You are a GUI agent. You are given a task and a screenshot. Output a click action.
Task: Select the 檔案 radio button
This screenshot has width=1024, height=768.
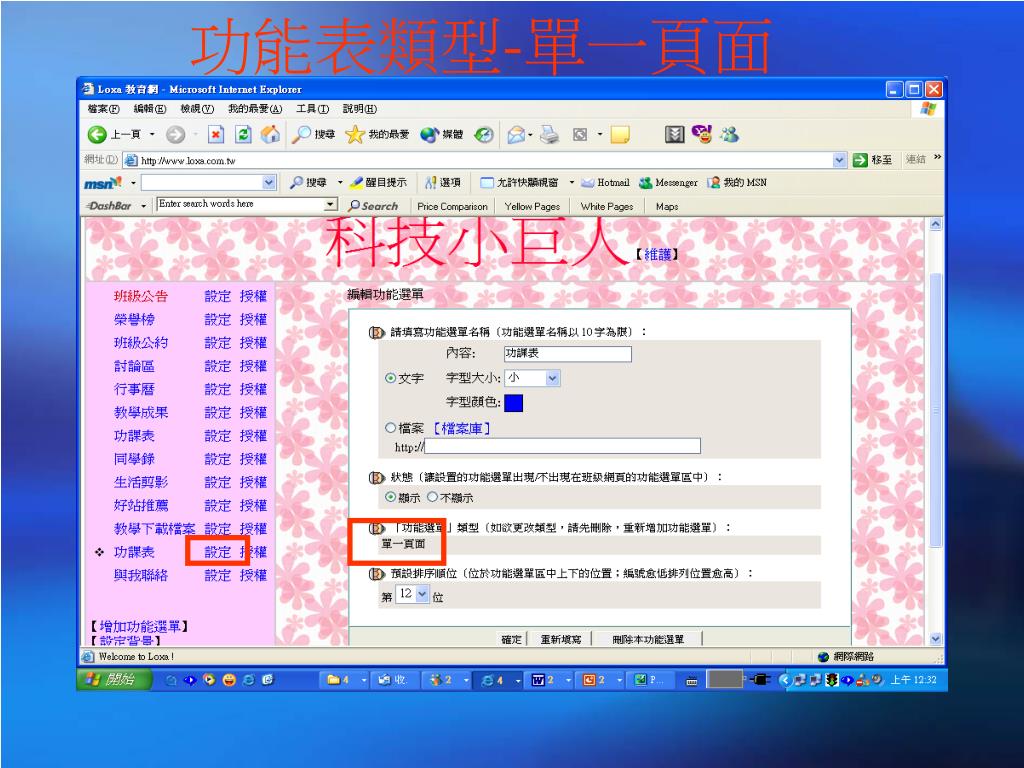coord(391,428)
